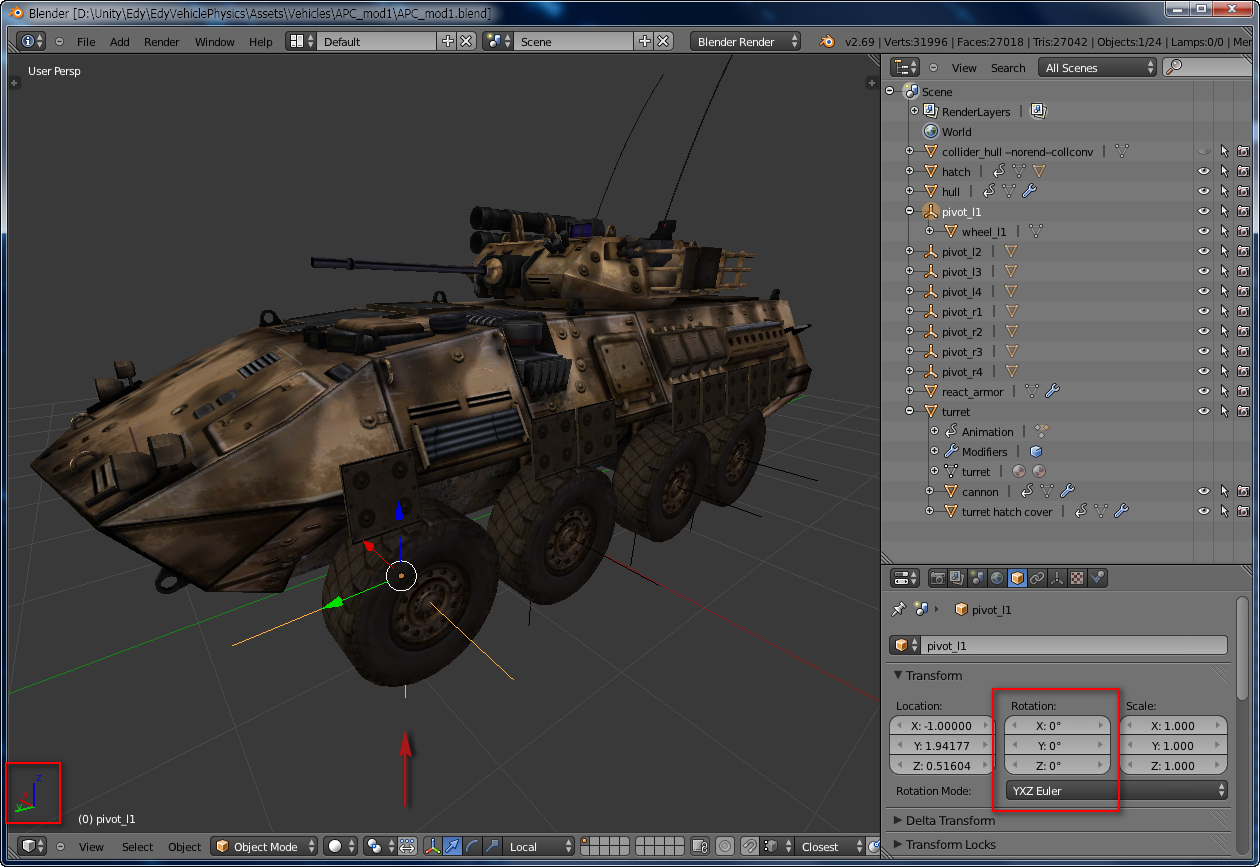The height and width of the screenshot is (867, 1260).
Task: Open the Texture properties tab
Action: (x=1077, y=578)
